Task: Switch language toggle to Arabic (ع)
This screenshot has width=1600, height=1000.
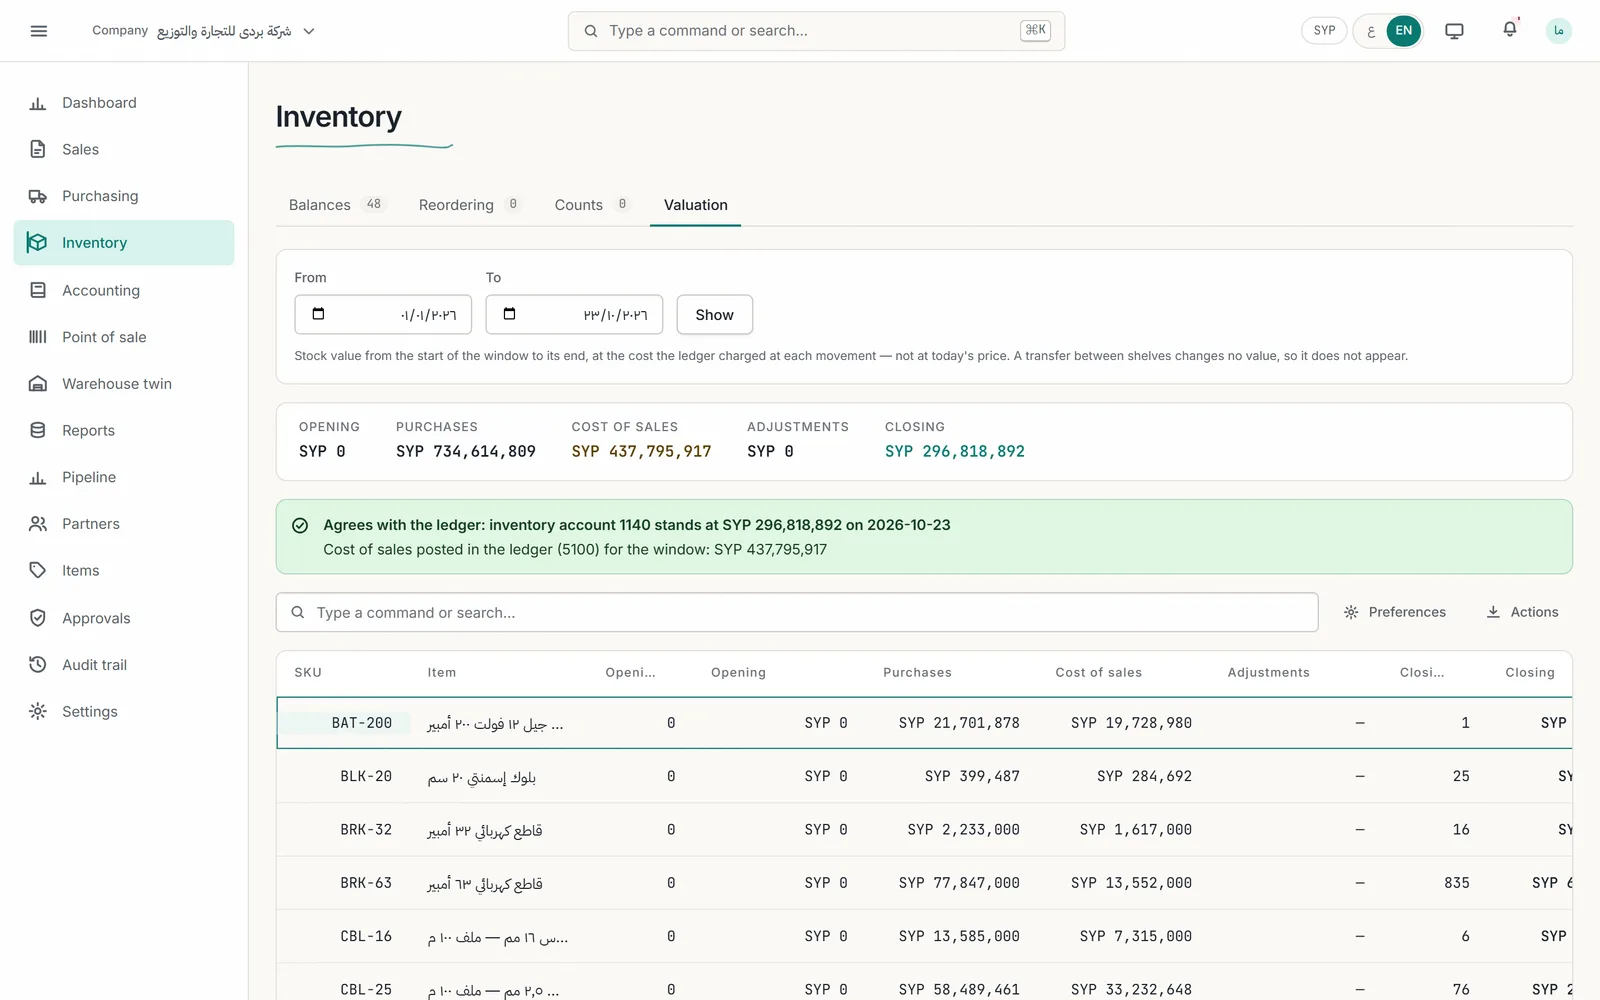Action: (1371, 31)
